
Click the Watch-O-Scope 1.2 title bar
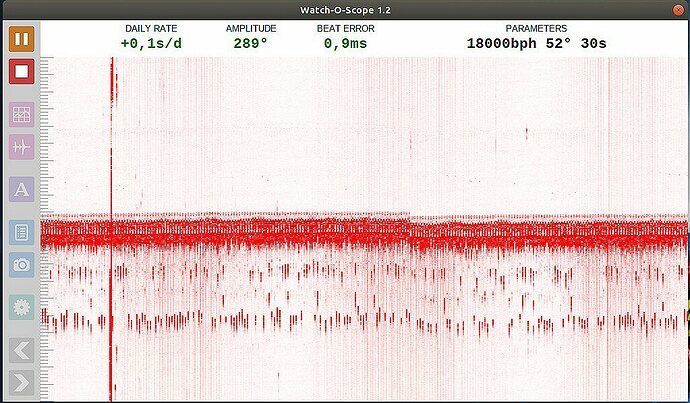[345, 10]
